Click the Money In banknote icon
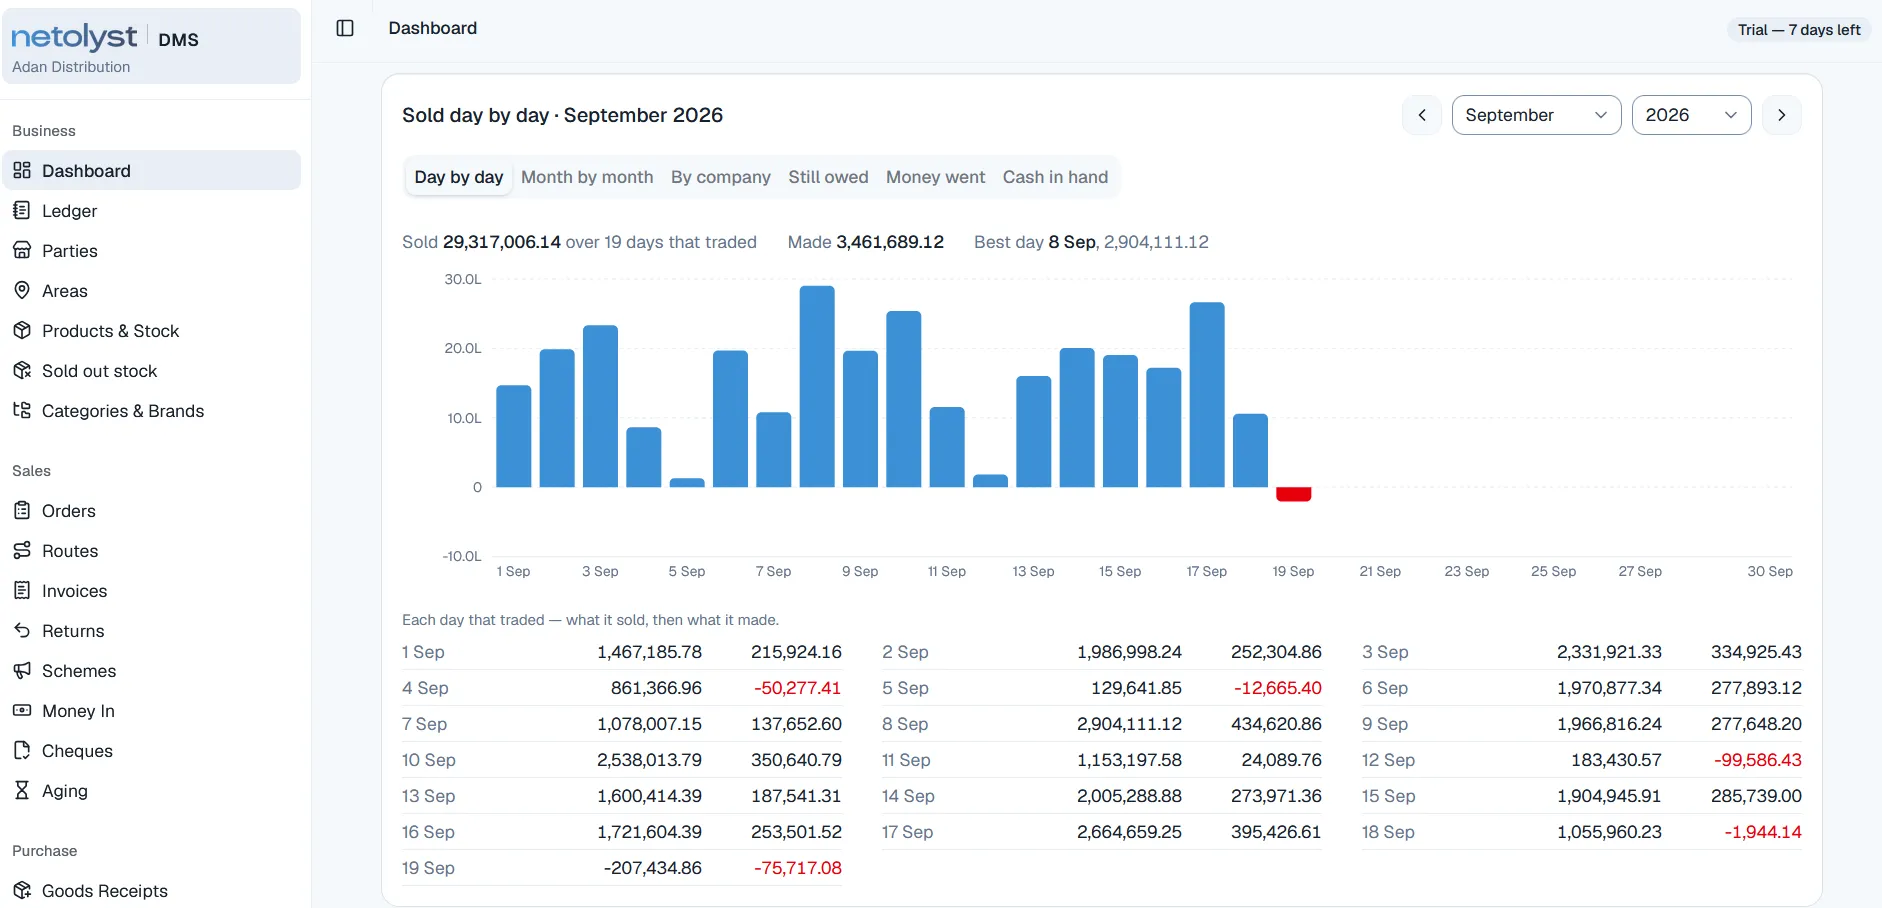Screen dimensions: 1882x908 pos(22,710)
